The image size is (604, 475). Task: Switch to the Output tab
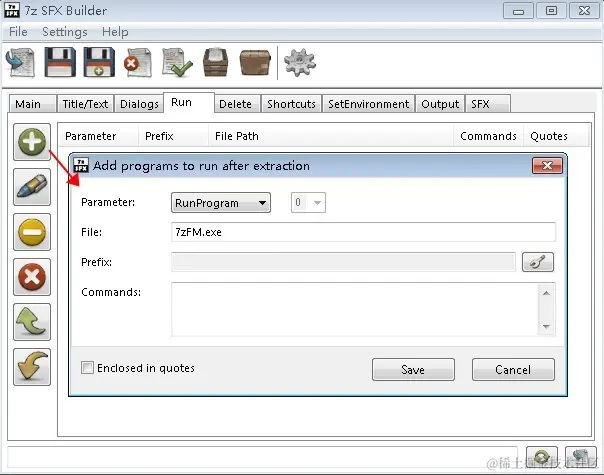pyautogui.click(x=440, y=104)
